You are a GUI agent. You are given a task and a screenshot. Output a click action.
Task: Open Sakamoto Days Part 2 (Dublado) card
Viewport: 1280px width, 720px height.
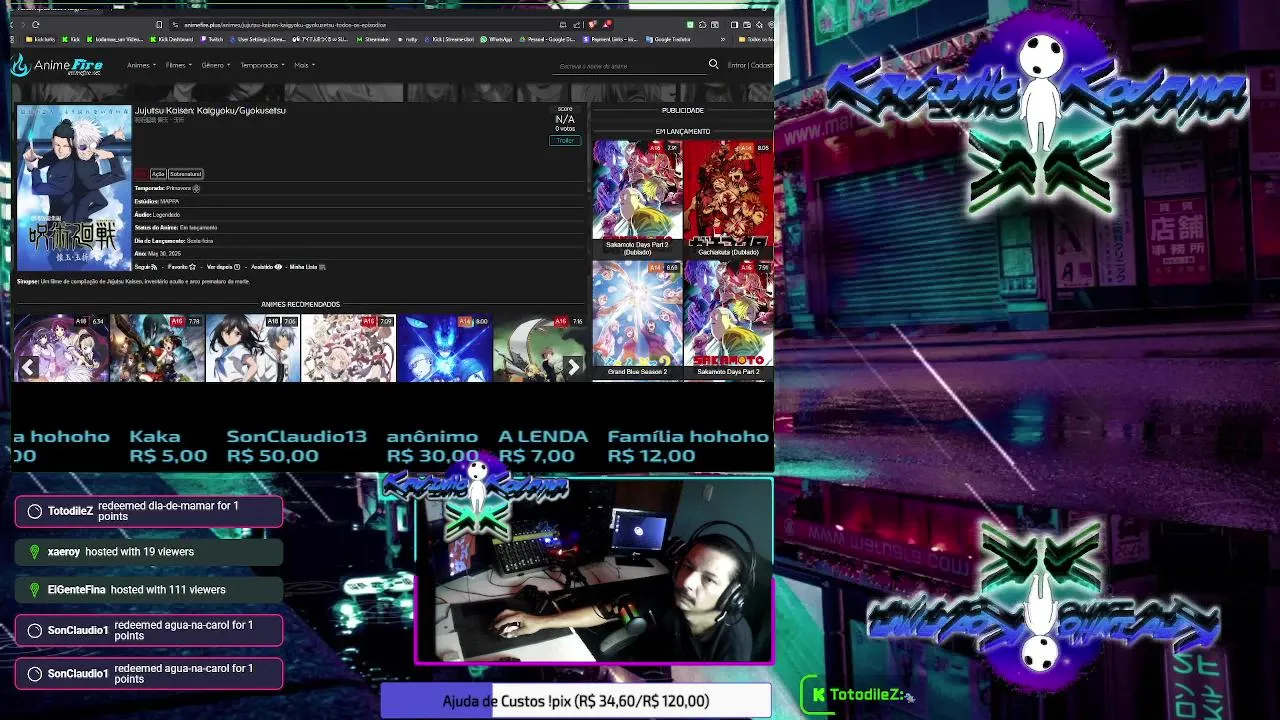click(x=637, y=198)
